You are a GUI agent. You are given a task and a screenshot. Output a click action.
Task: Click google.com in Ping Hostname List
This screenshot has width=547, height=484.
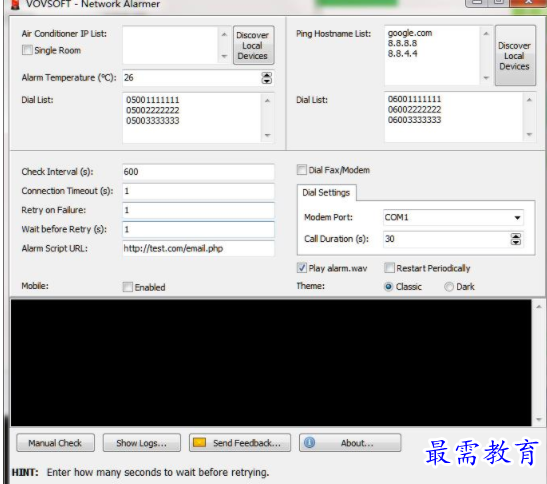[x=410, y=33]
